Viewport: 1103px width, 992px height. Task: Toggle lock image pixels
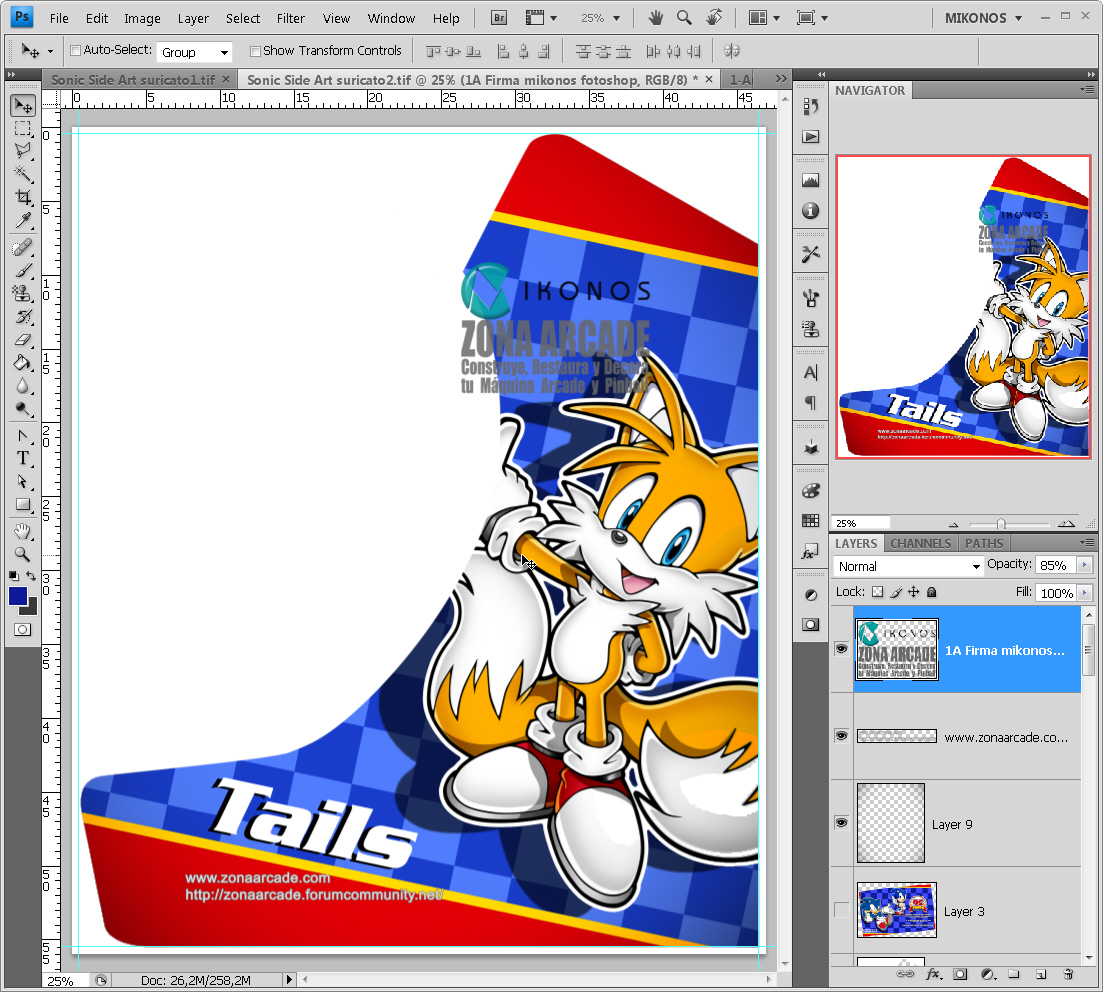pos(895,592)
